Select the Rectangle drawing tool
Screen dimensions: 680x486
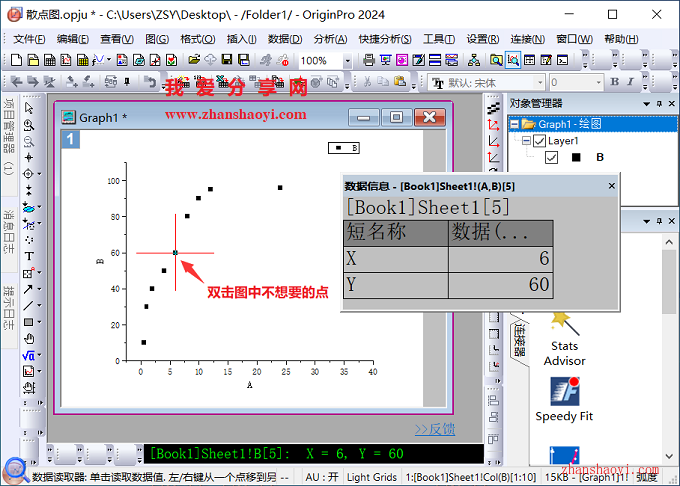pos(29,322)
